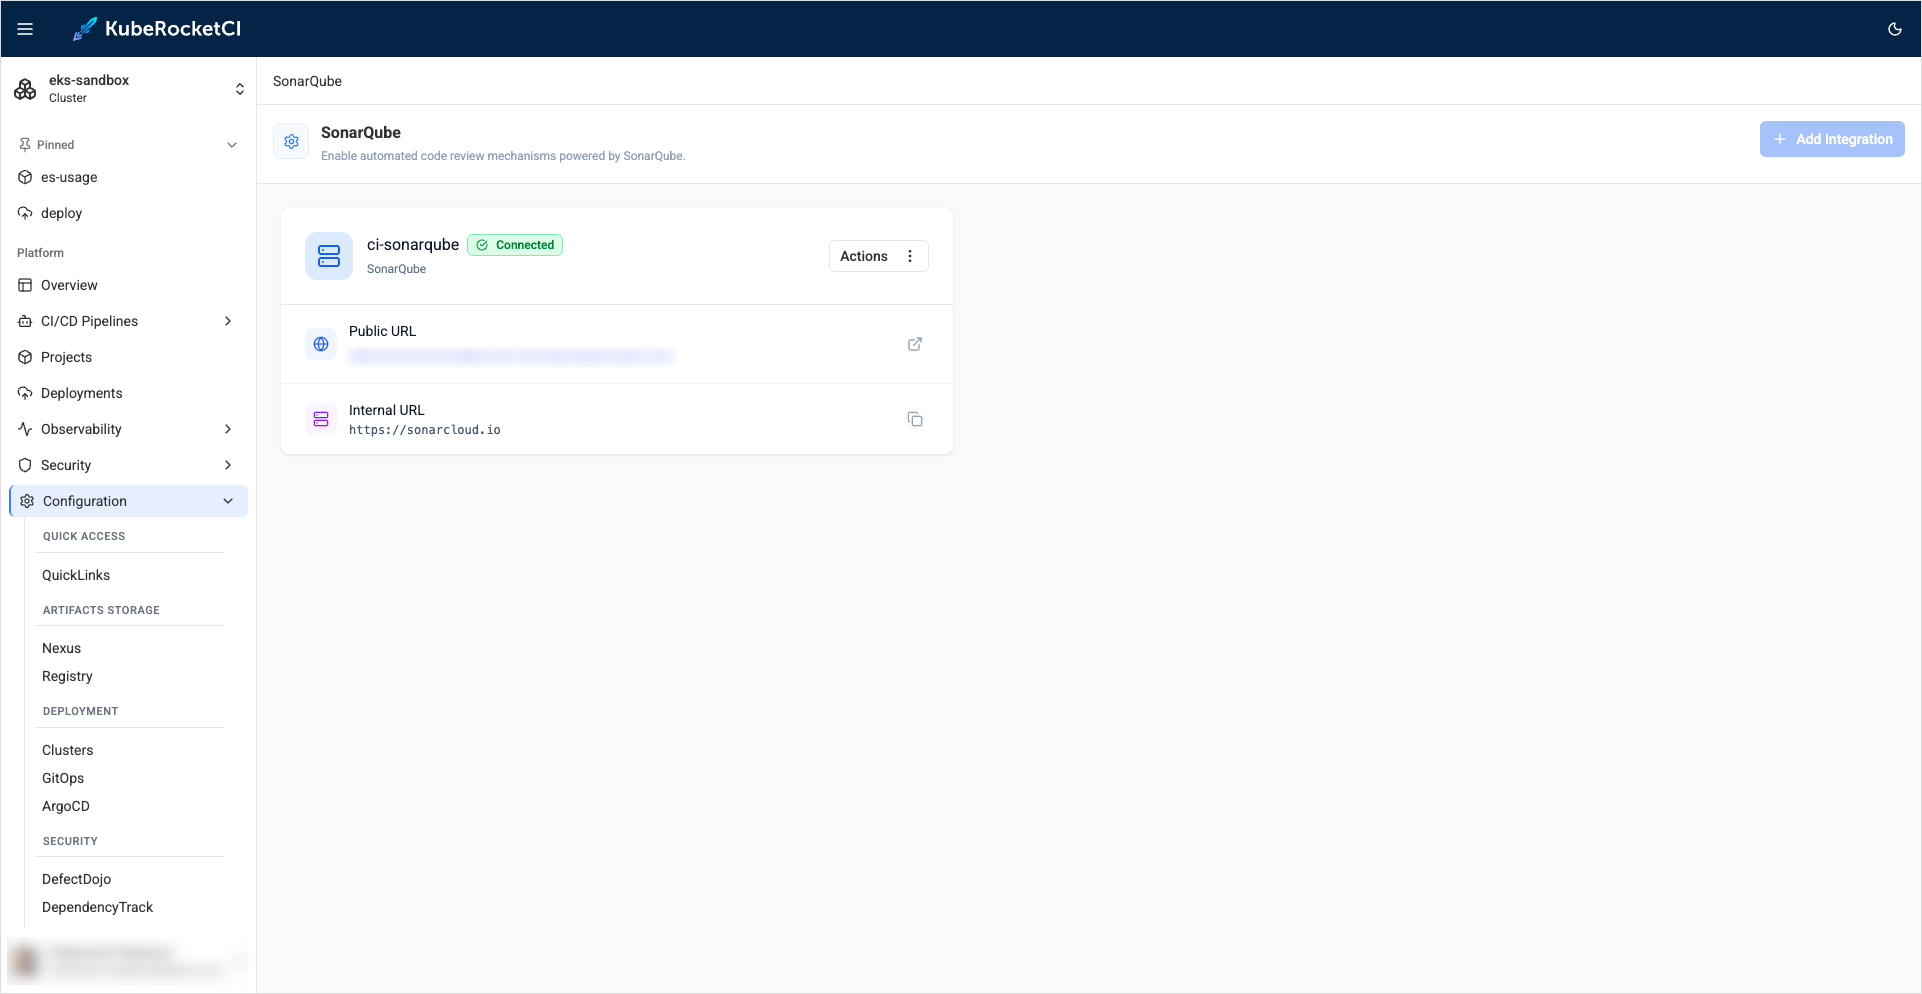Toggle dark mode with the moon icon
Image resolution: width=1922 pixels, height=994 pixels.
(1894, 29)
